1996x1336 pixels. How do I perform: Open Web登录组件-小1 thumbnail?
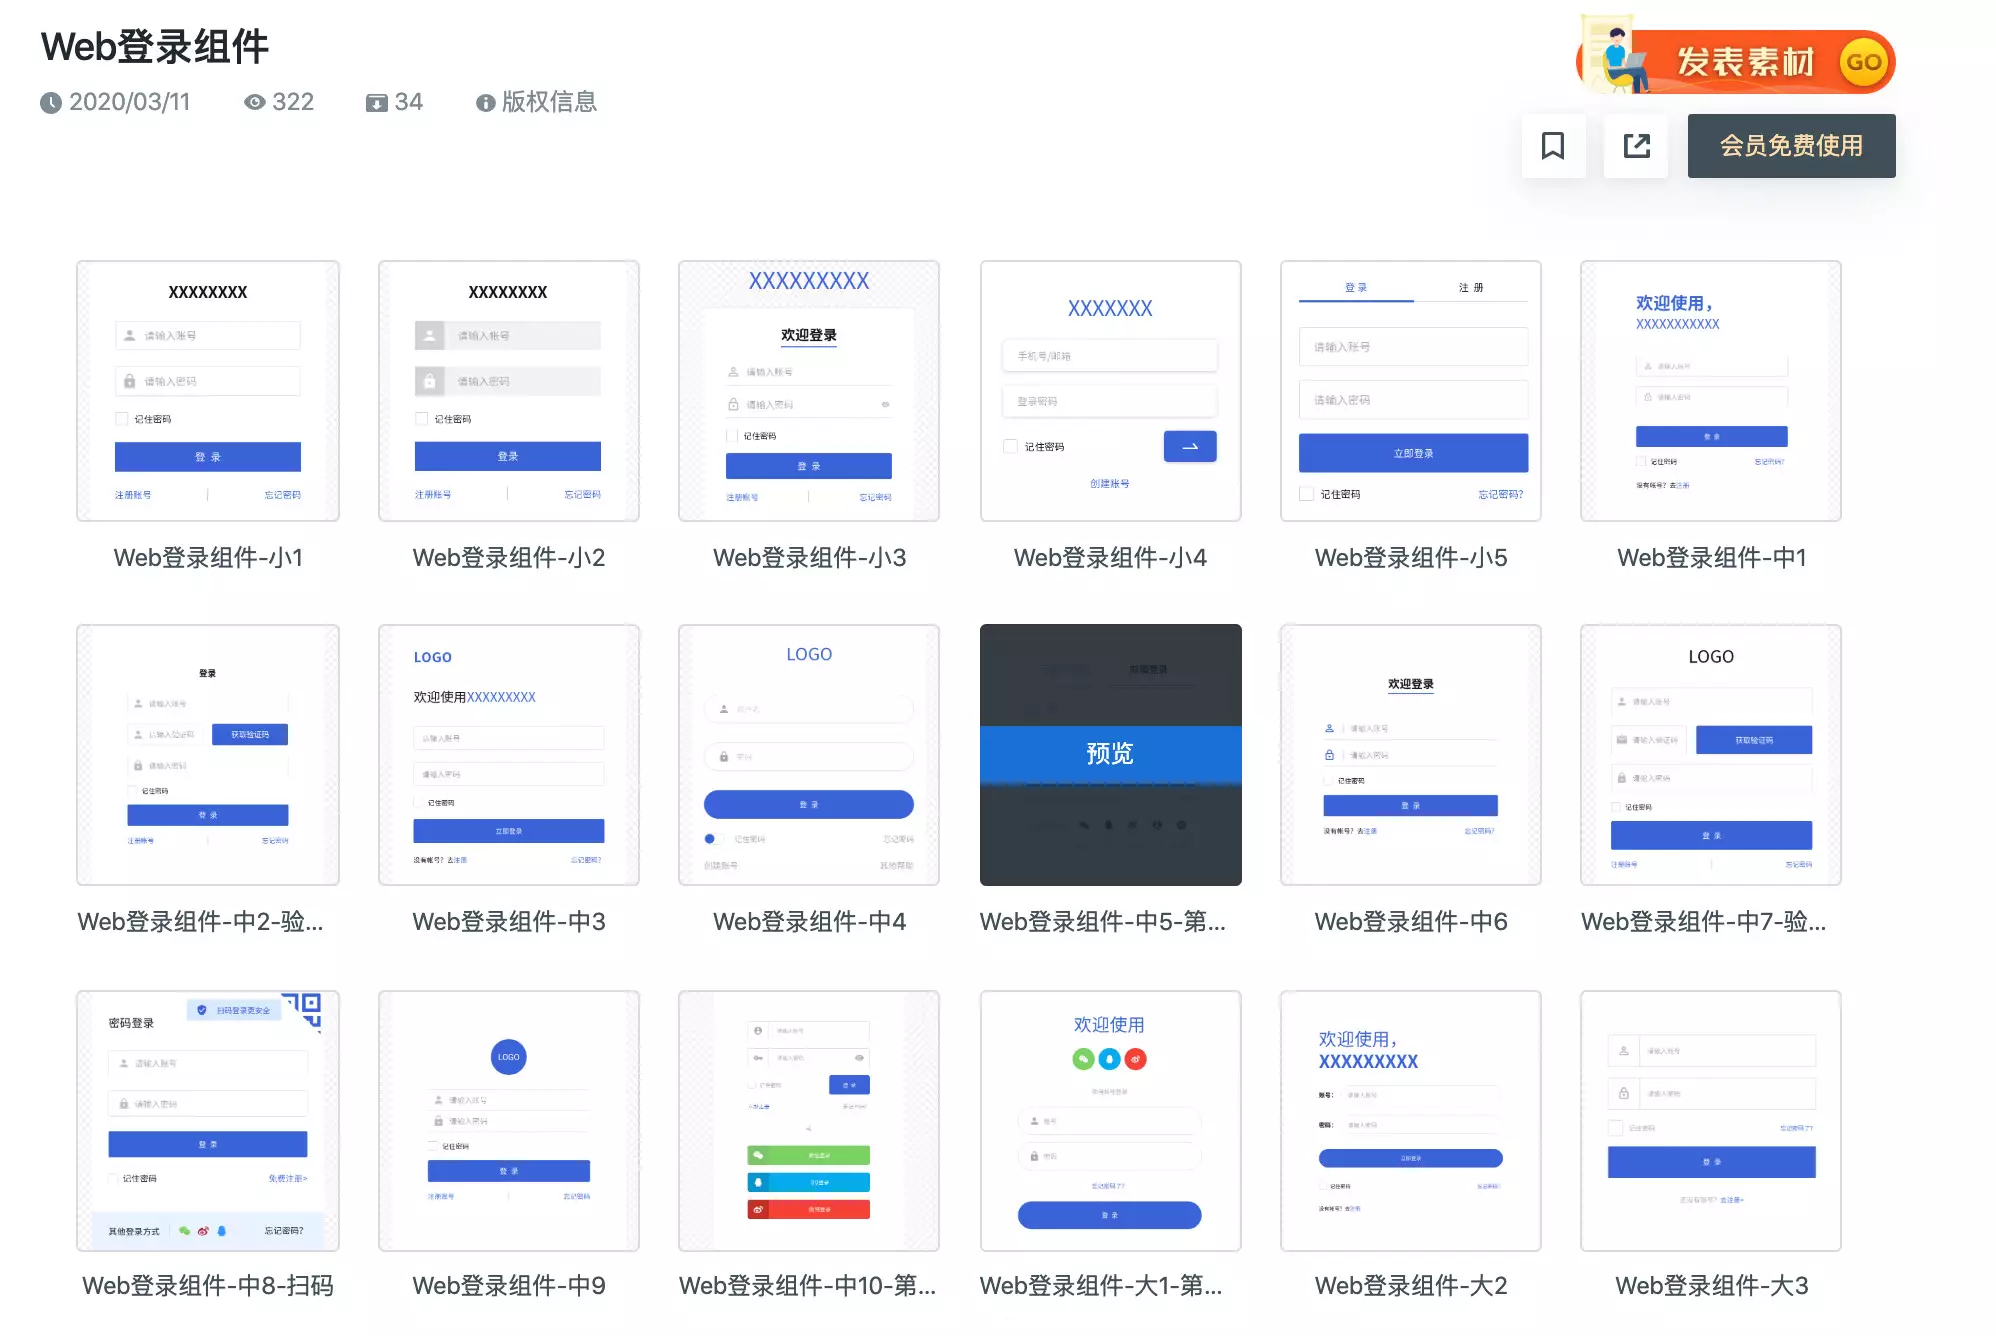coord(208,391)
